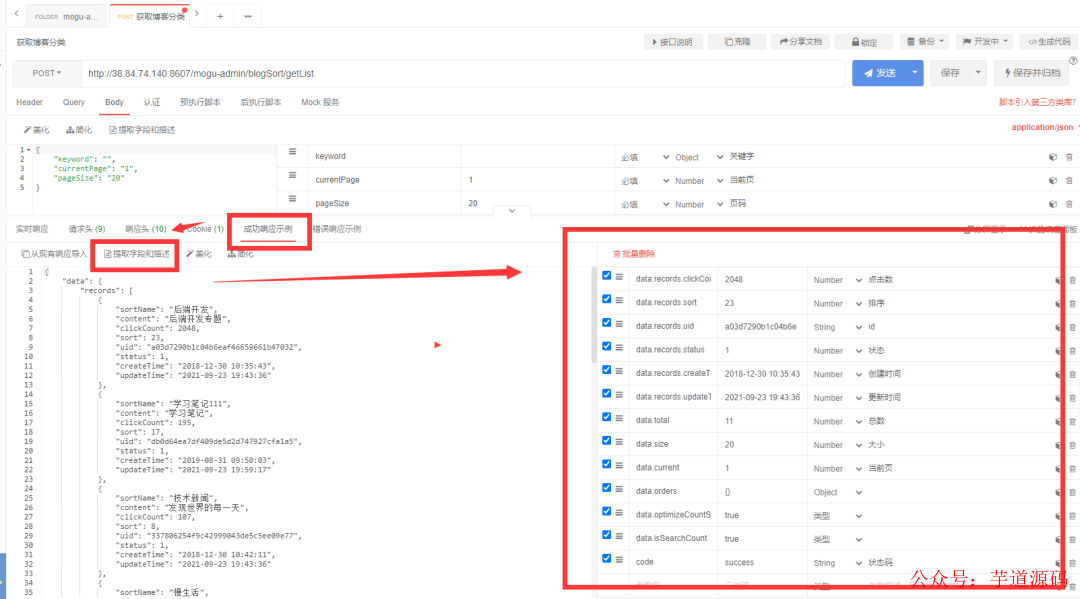1080x599 pixels.
Task: Uncheck the data.isSearchCount field checkbox
Action: [x=607, y=534]
